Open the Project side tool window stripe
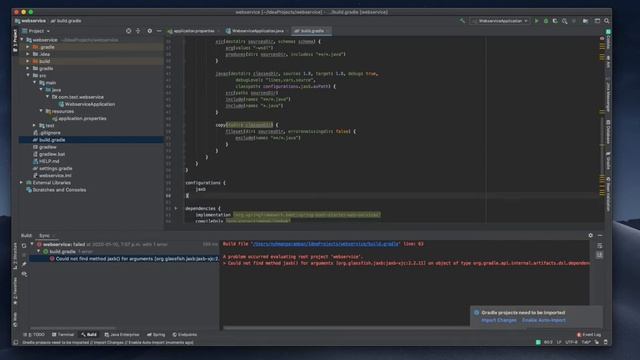The height and width of the screenshot is (360, 640). pos(15,40)
